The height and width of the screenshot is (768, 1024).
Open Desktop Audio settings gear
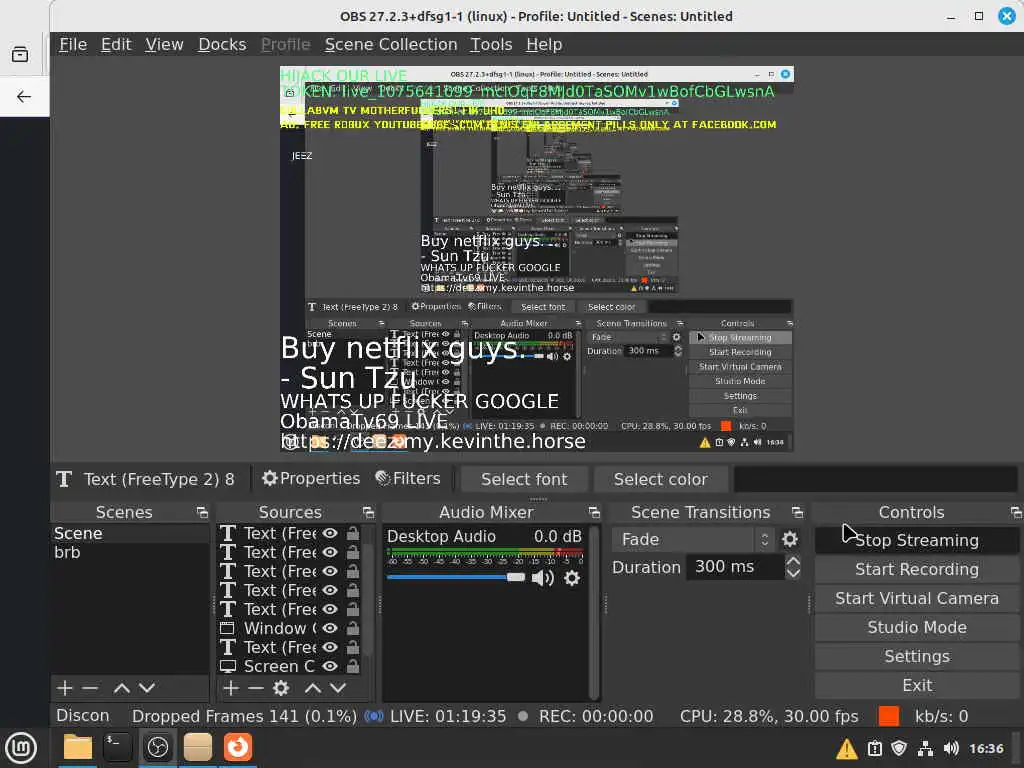click(571, 578)
